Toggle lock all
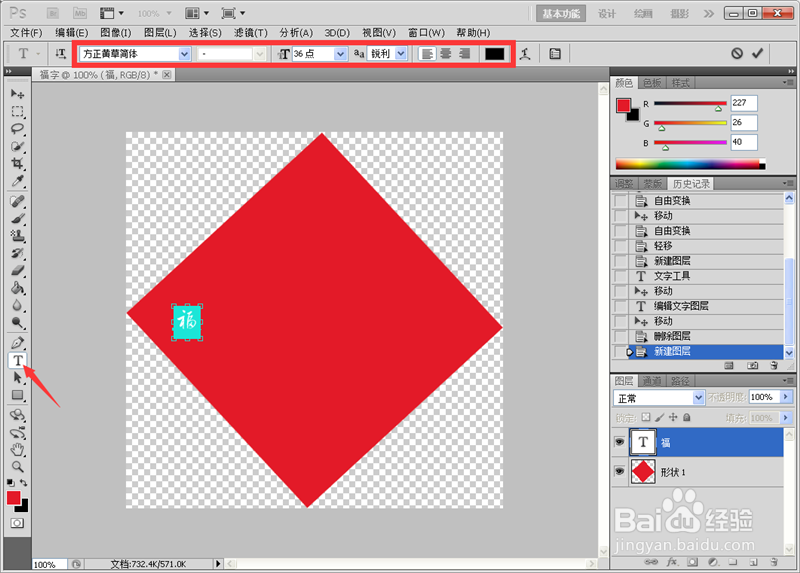800x573 pixels. click(687, 417)
